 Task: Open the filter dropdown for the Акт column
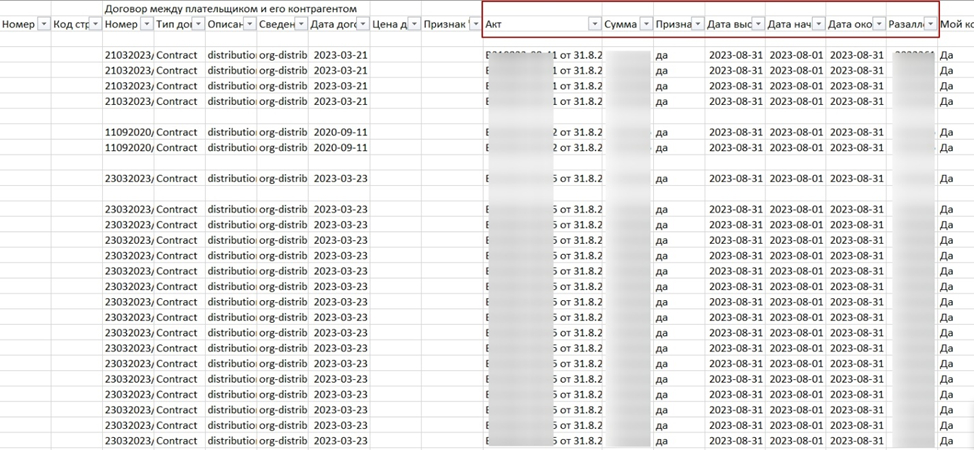[594, 24]
